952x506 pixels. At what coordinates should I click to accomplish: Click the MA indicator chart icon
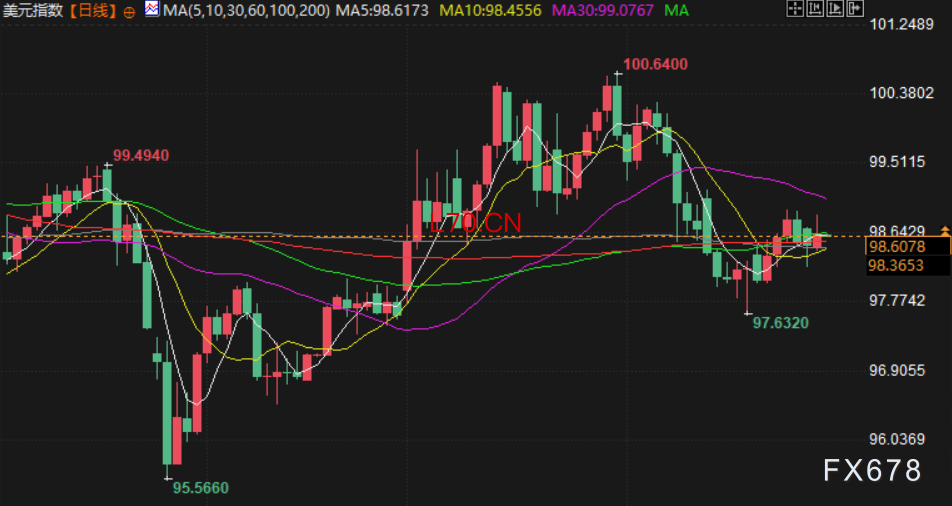point(151,10)
